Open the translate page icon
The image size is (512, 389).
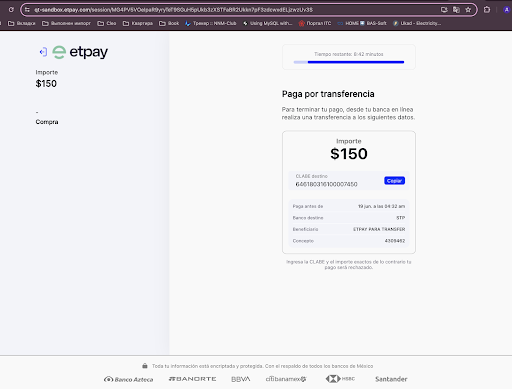click(456, 10)
